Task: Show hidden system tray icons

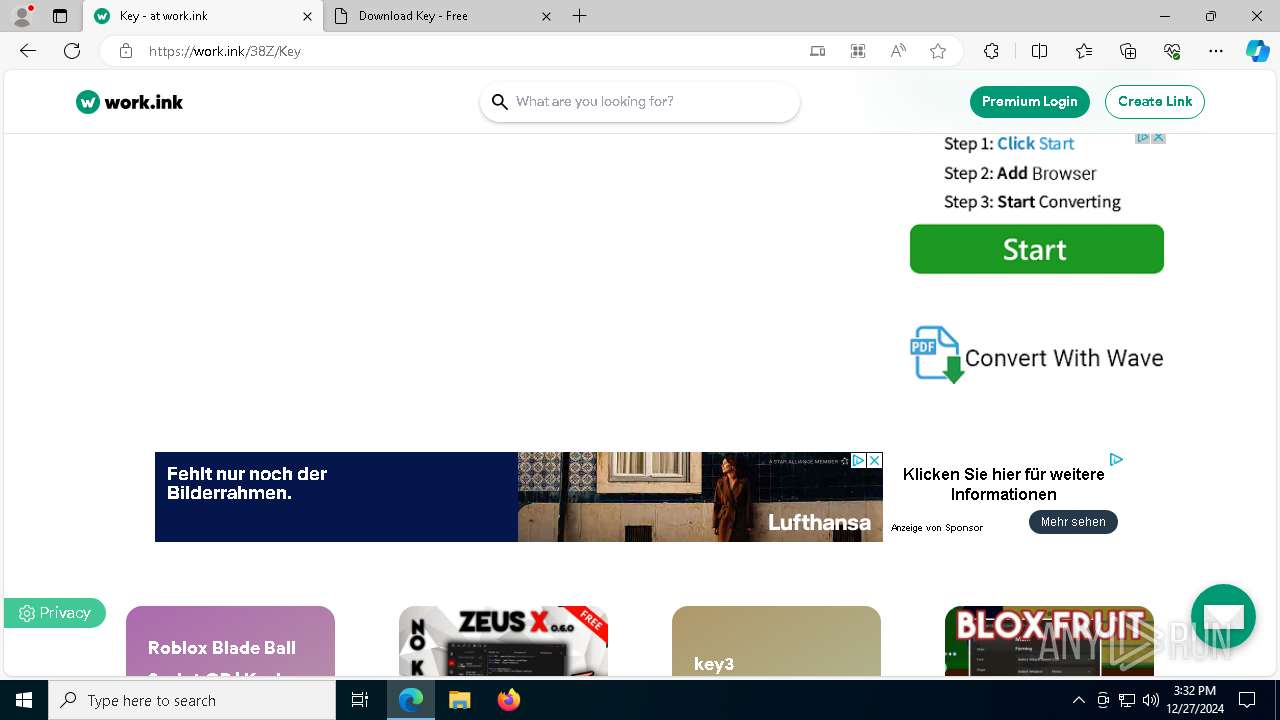Action: click(x=1078, y=700)
